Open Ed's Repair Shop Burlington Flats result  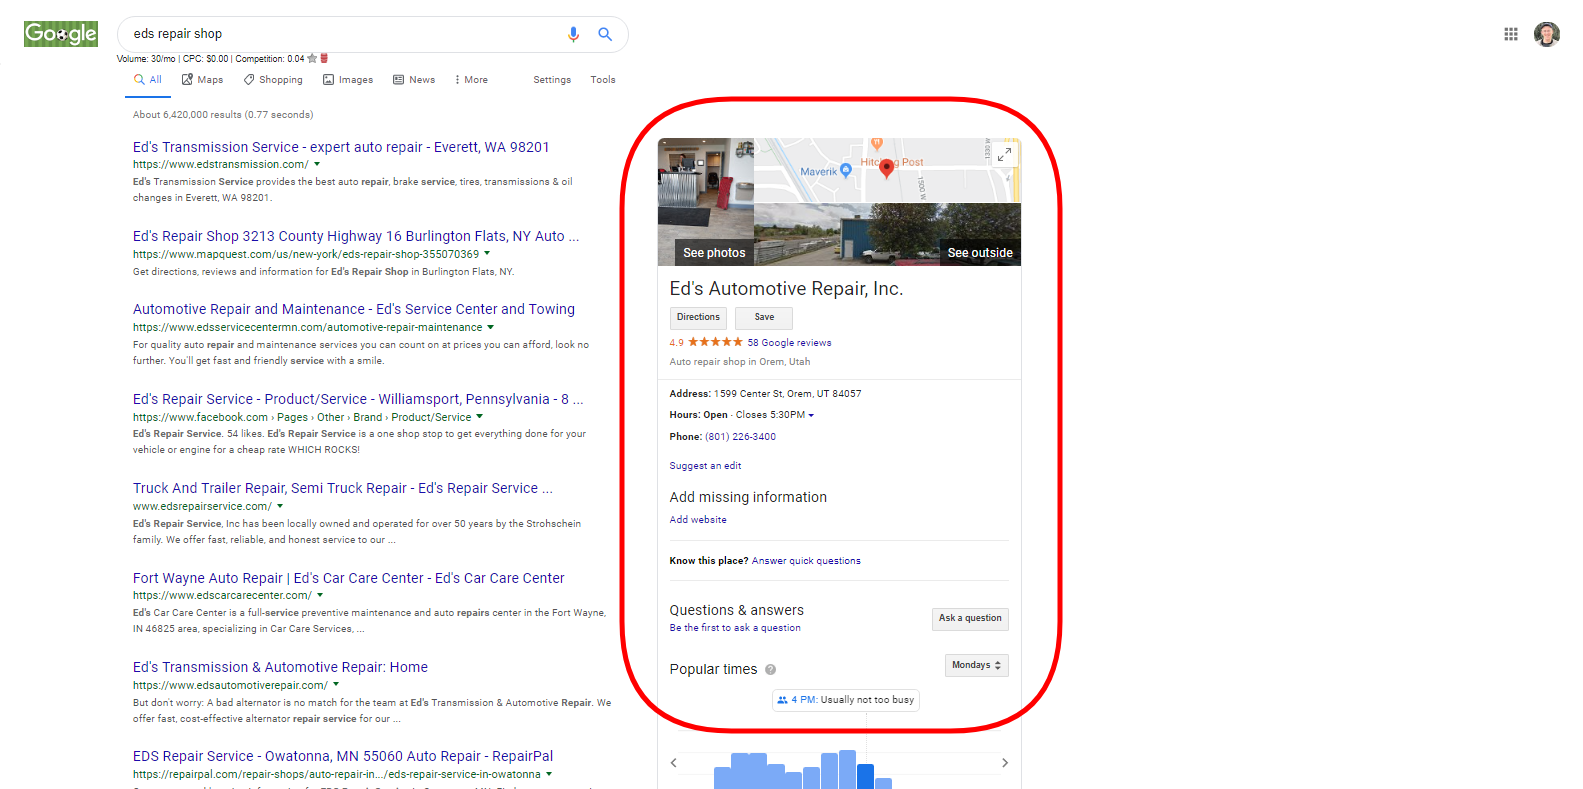[356, 236]
